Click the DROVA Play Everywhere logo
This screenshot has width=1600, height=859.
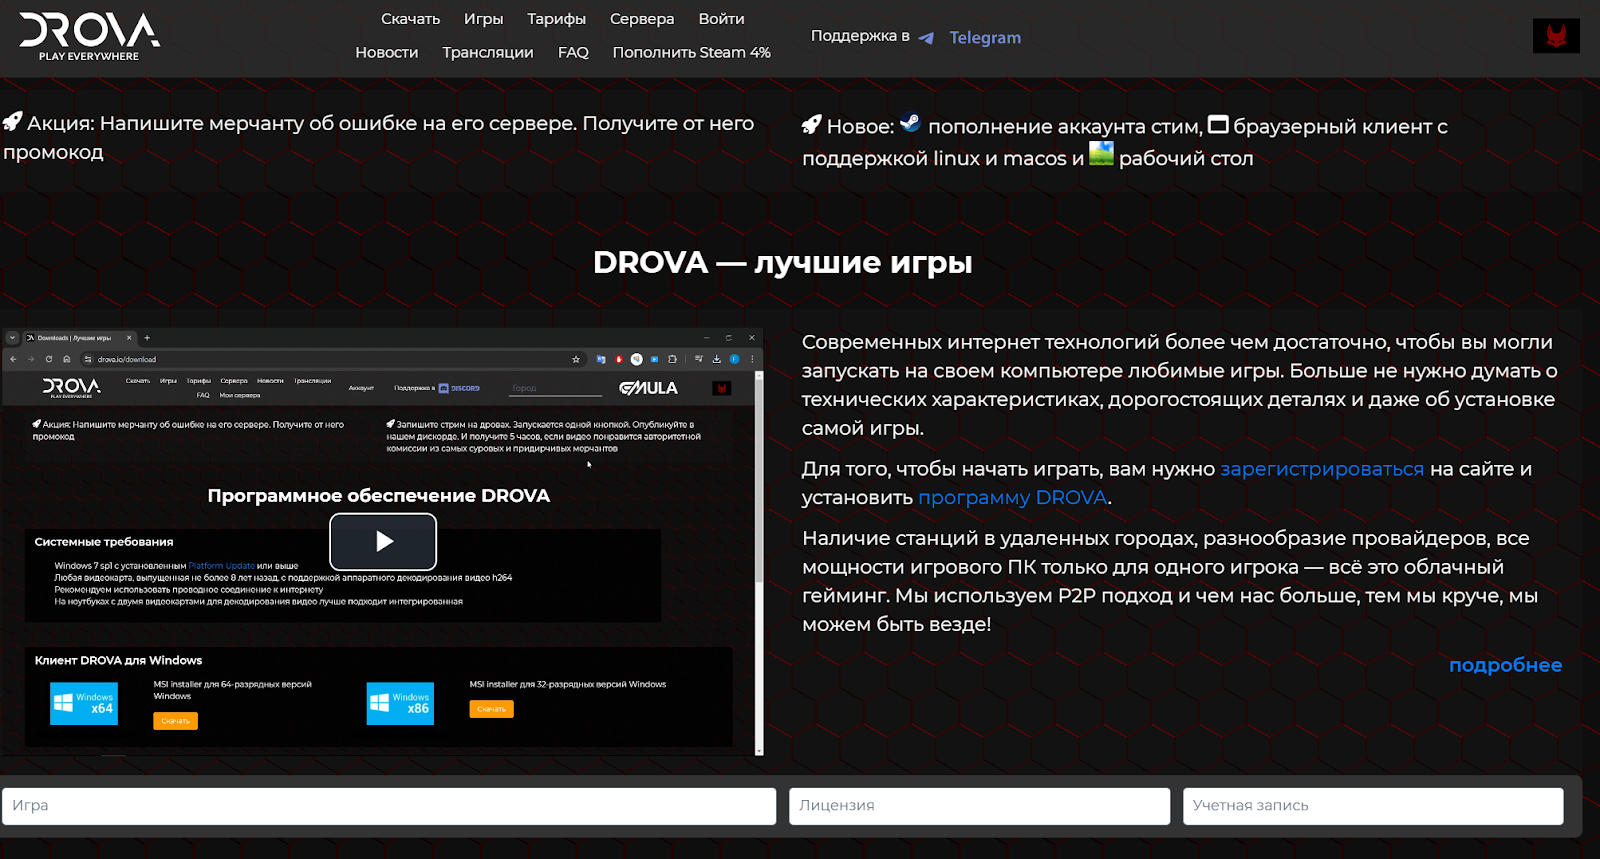89,37
